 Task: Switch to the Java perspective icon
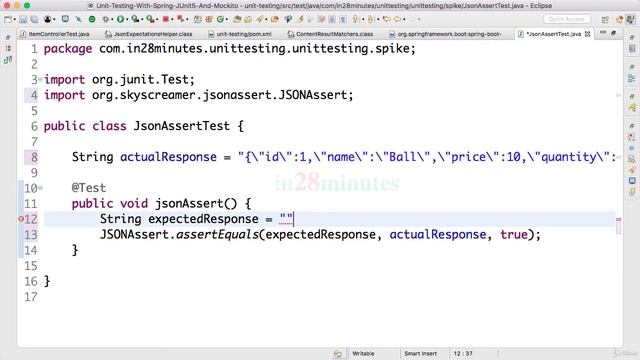[x=631, y=20]
